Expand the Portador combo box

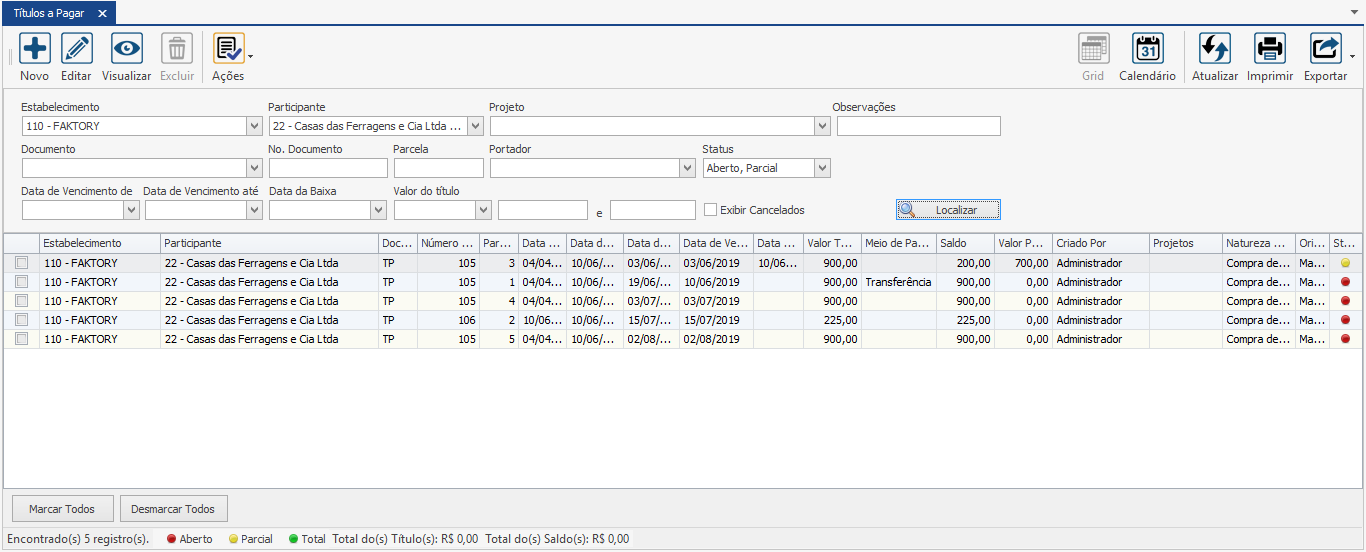pos(686,168)
